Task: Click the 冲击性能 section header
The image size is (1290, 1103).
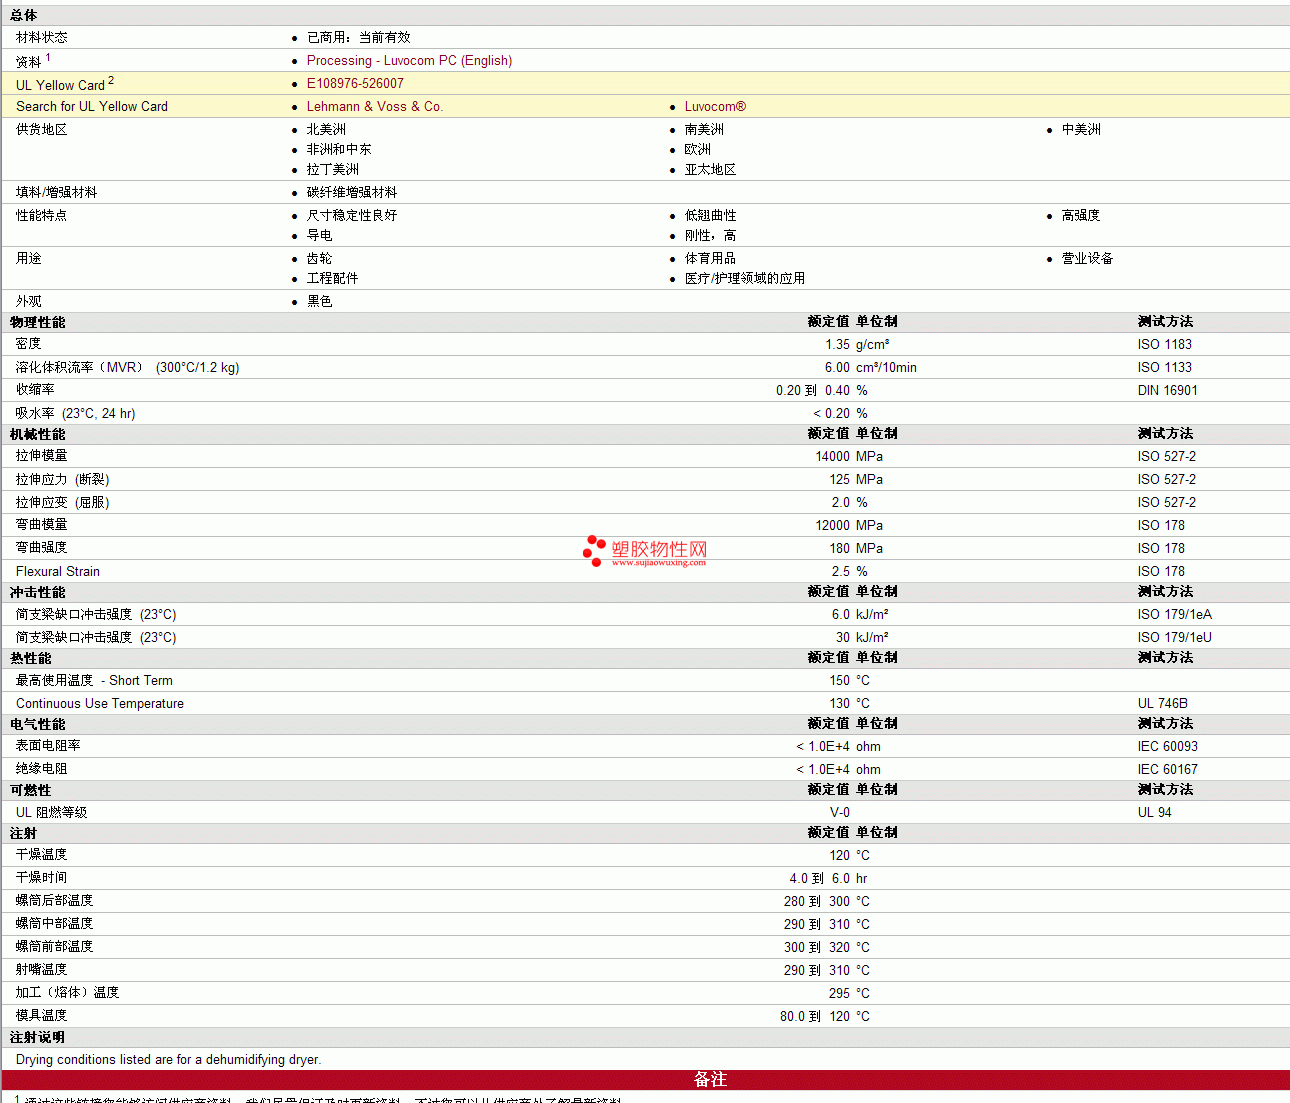Action: 37,592
